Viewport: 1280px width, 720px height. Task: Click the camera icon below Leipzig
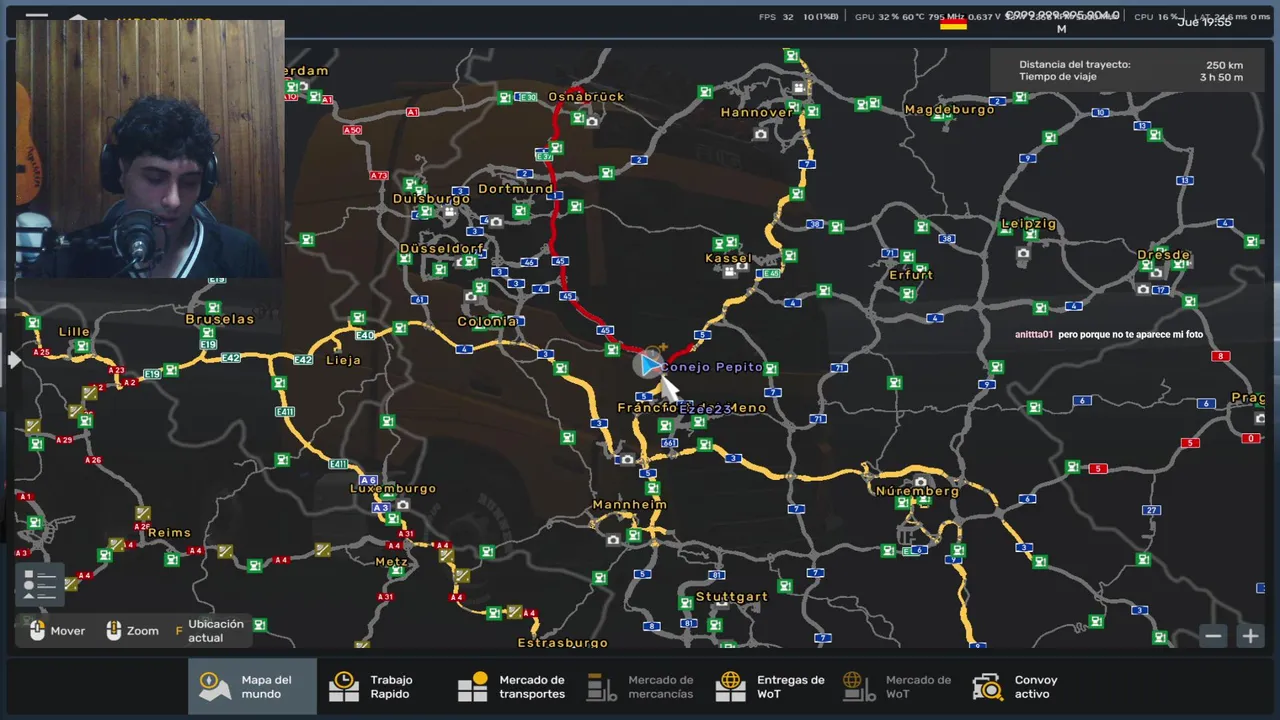point(1023,254)
